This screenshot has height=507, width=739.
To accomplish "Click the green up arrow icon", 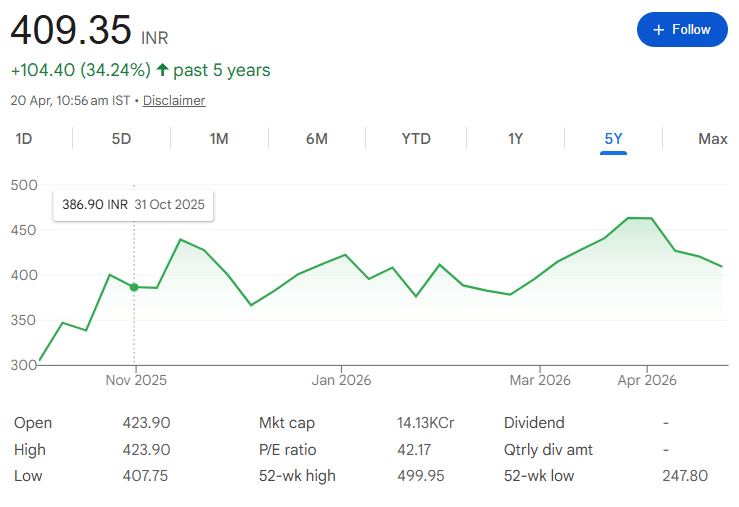I will 163,70.
